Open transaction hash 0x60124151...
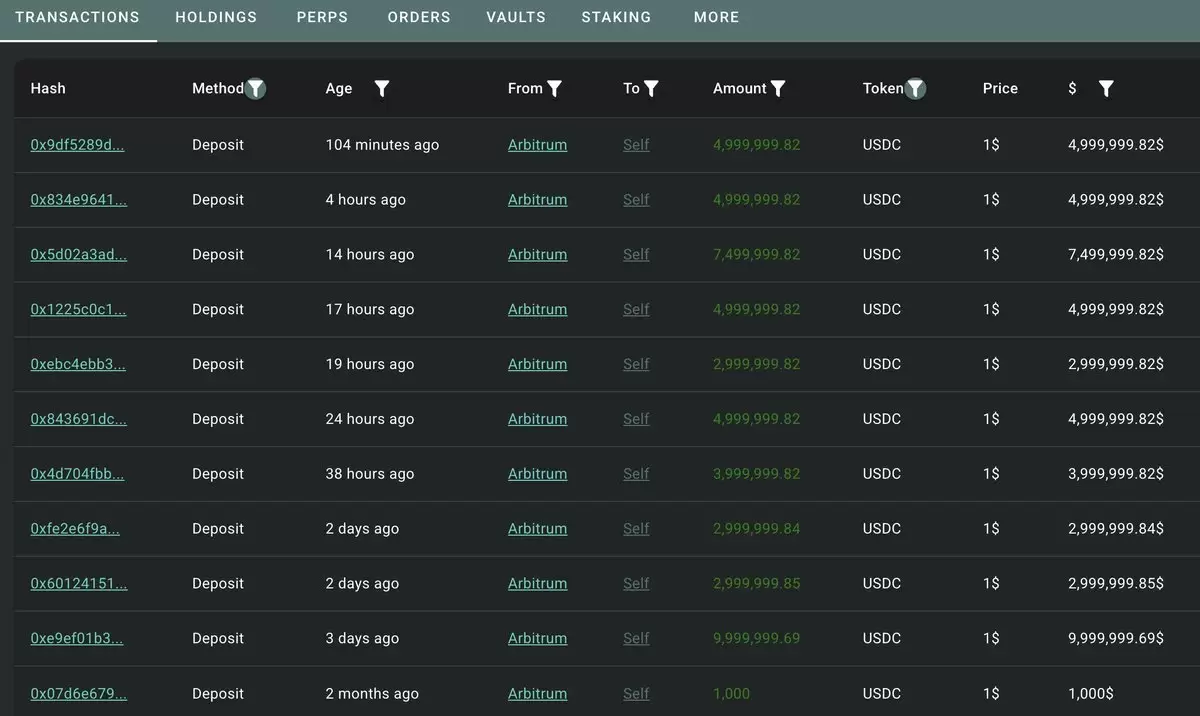Image resolution: width=1200 pixels, height=716 pixels. (79, 584)
